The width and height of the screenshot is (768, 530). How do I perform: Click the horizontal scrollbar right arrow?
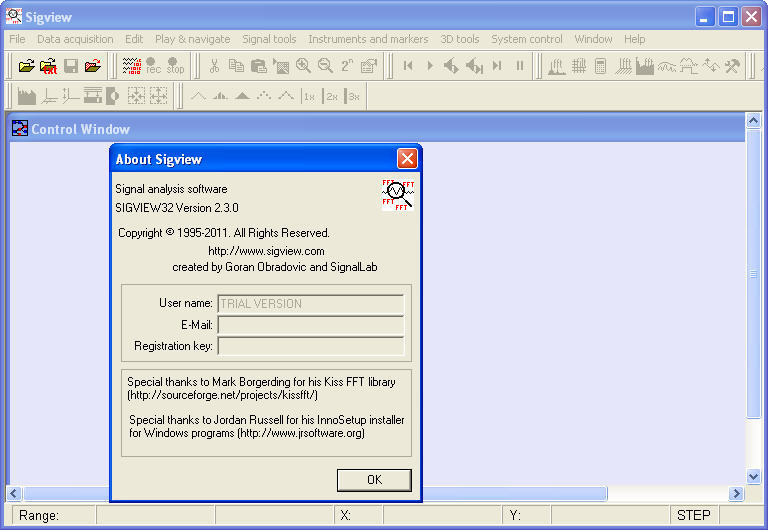pos(736,493)
